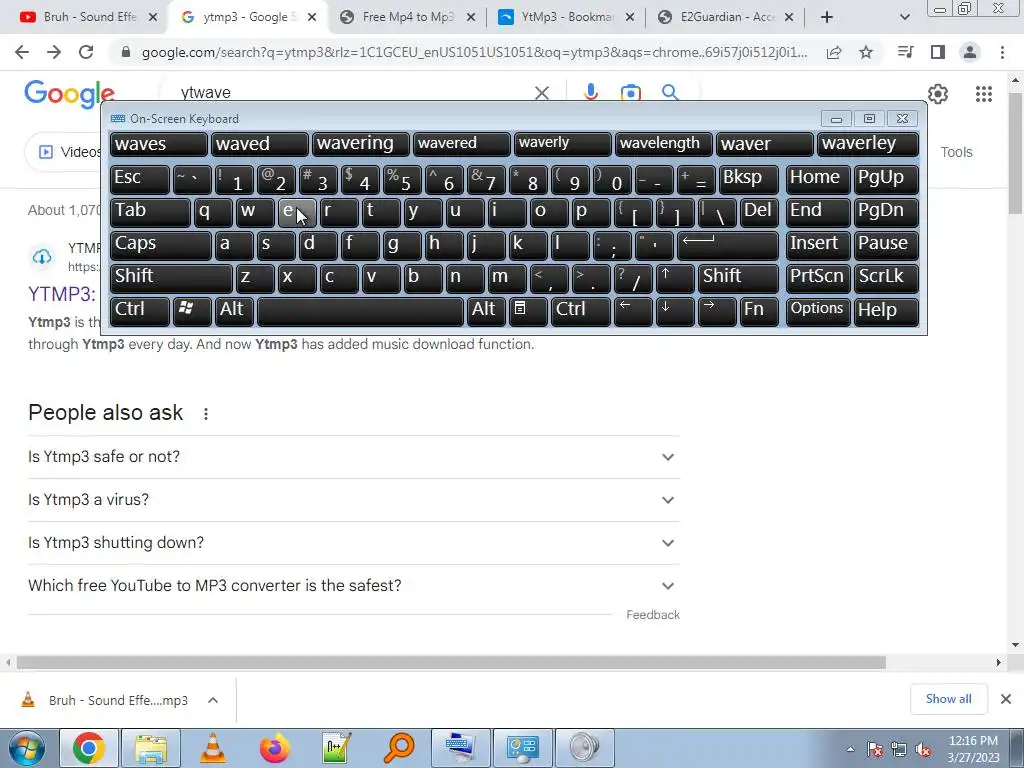Expand 'Is Ytmp3 safe or not?'

354,457
